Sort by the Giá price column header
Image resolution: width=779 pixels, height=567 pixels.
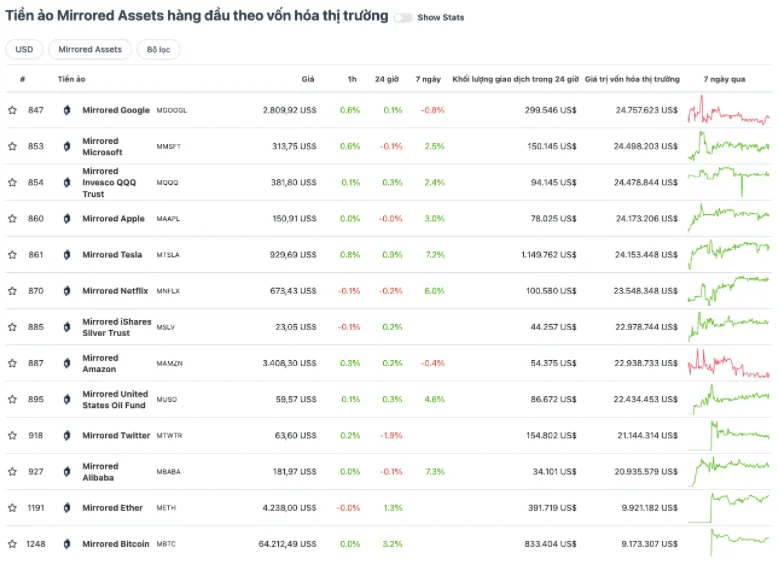coord(308,79)
